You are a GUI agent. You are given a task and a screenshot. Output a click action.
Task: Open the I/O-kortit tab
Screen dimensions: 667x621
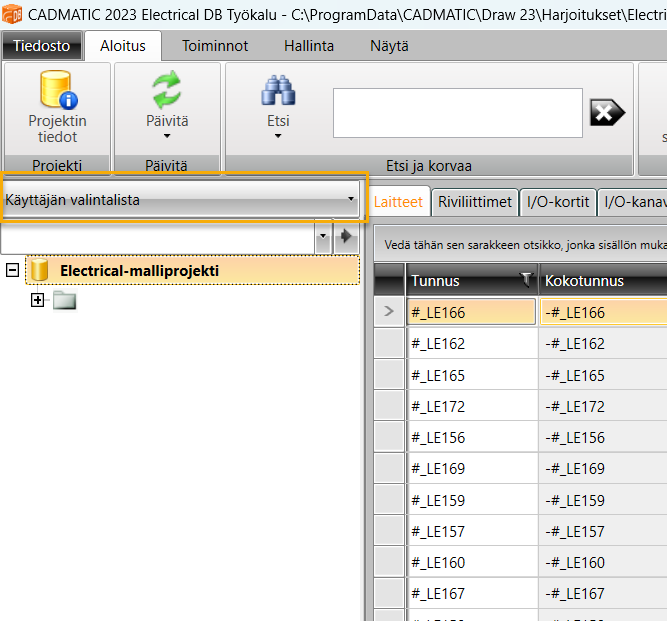558,202
